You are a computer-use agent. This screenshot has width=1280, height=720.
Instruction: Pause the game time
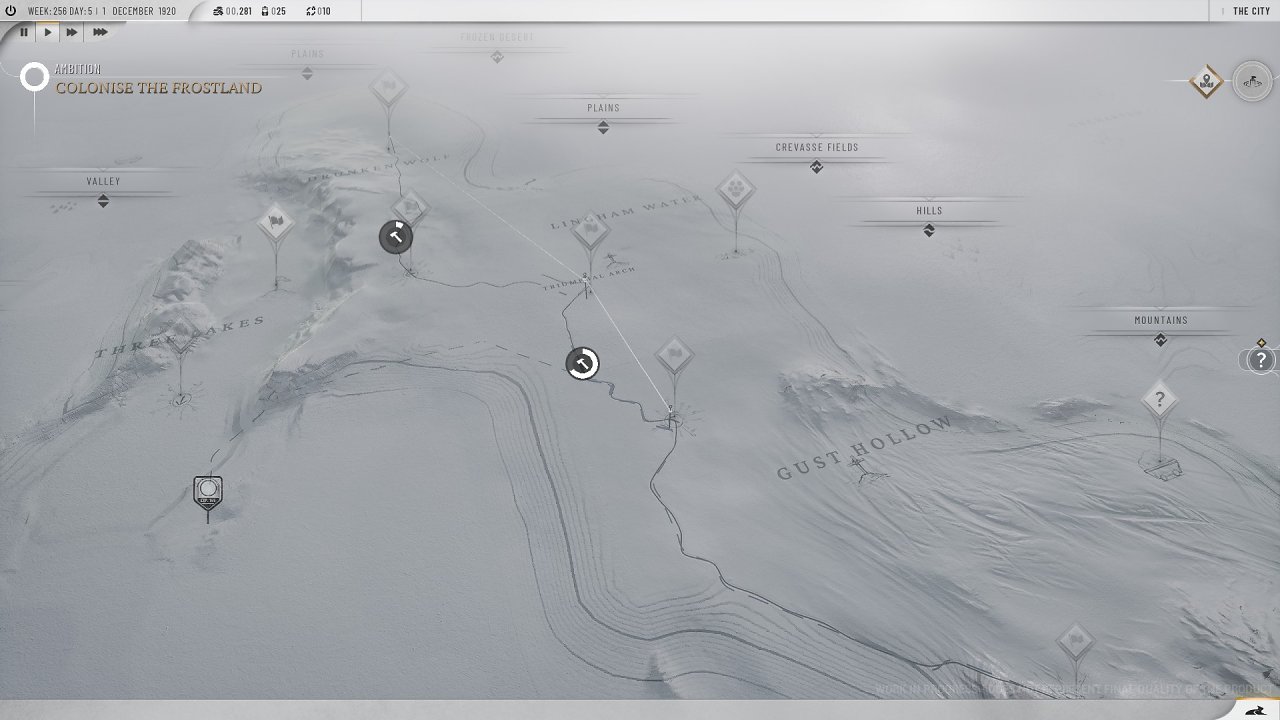(24, 32)
